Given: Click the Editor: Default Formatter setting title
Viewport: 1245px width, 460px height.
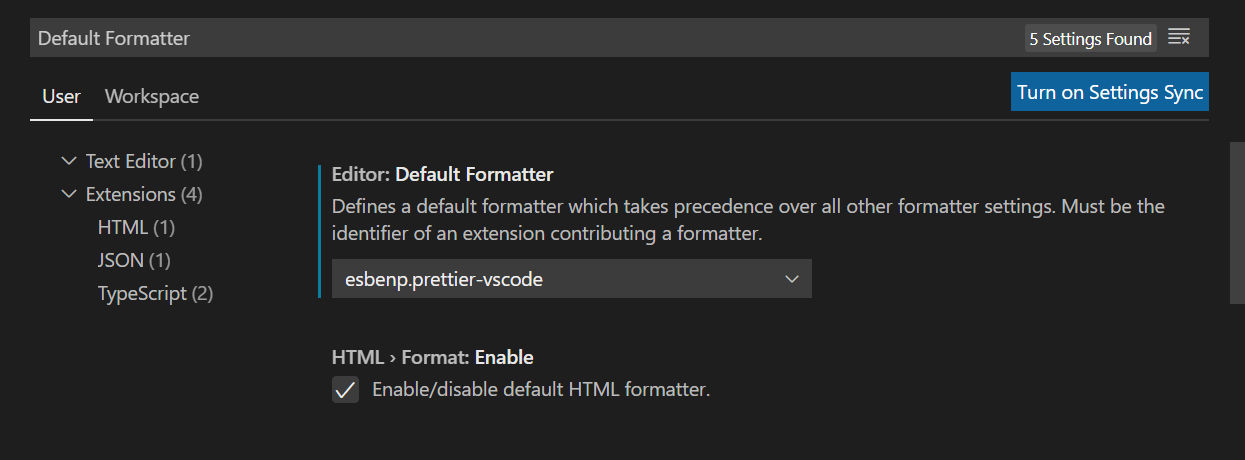Looking at the screenshot, I should tap(442, 175).
